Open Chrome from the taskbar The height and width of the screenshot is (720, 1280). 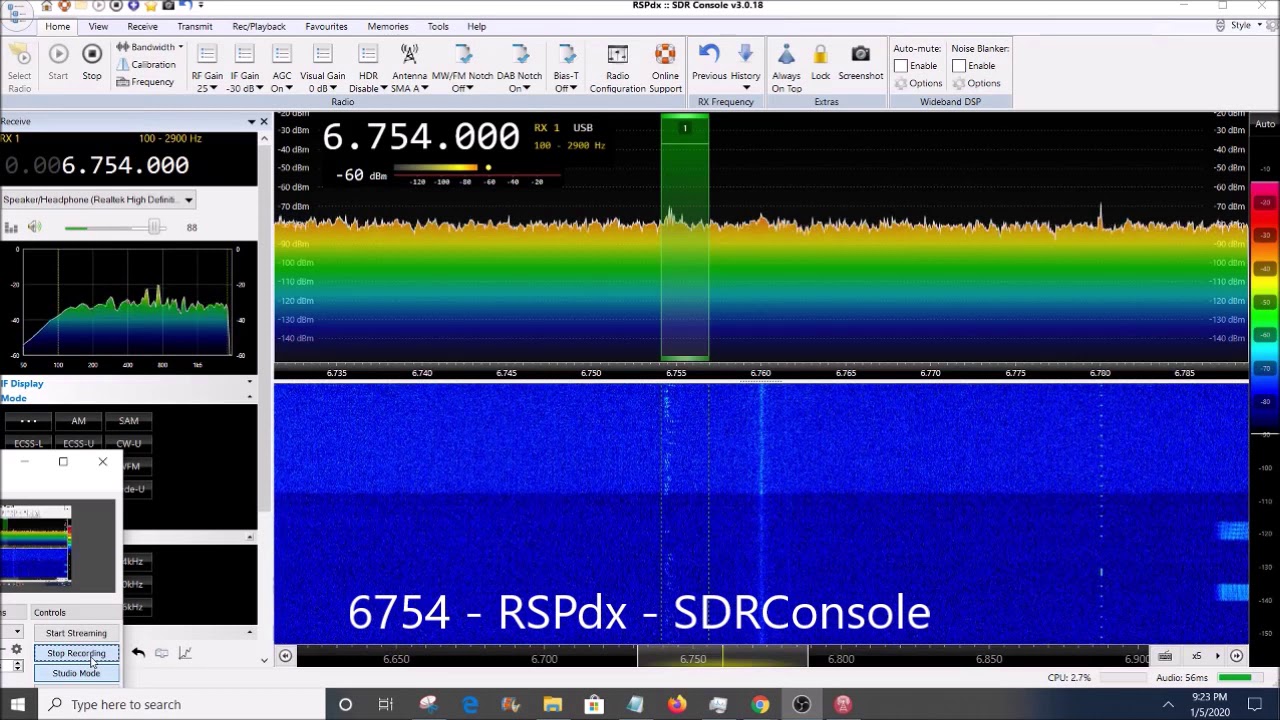760,704
